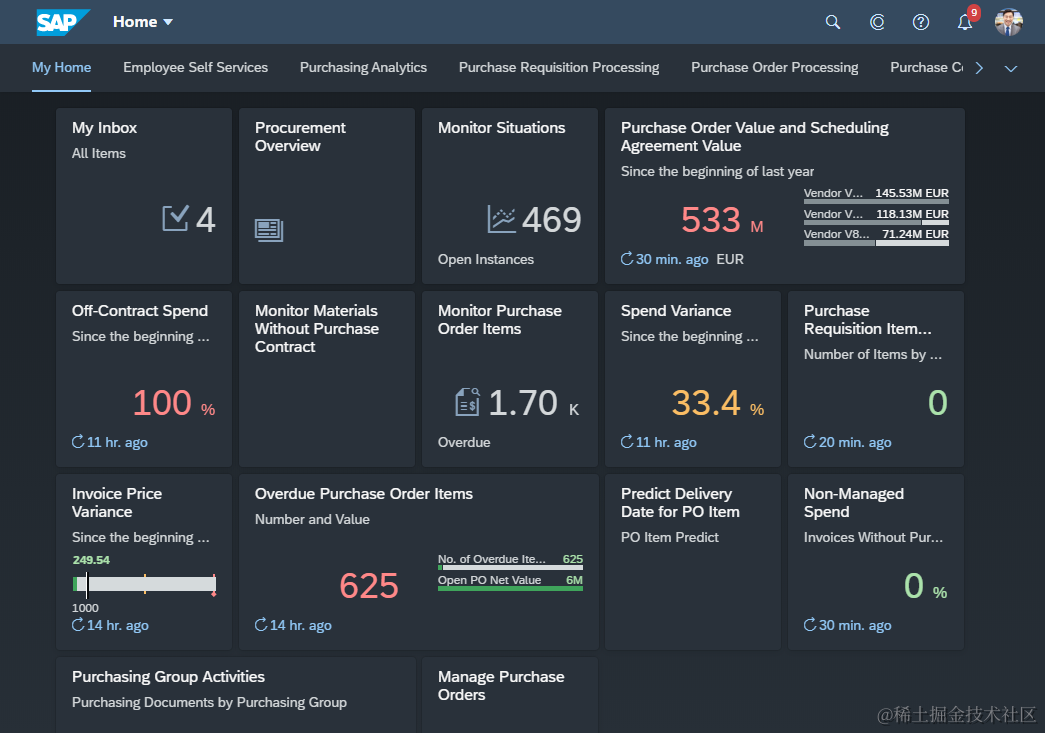Viewport: 1045px width, 733px height.
Task: Open the CoPilot circle icon
Action: (877, 22)
